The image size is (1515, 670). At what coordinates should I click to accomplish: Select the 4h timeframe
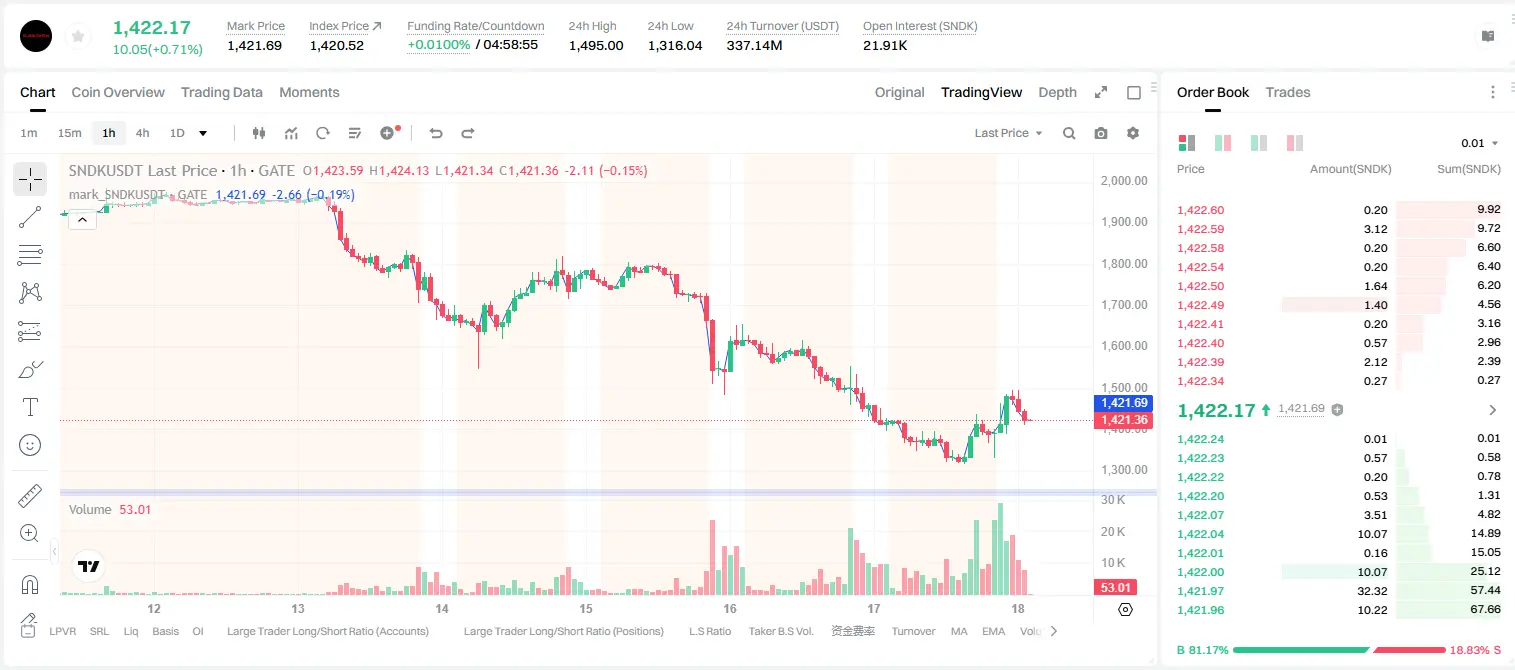point(142,133)
